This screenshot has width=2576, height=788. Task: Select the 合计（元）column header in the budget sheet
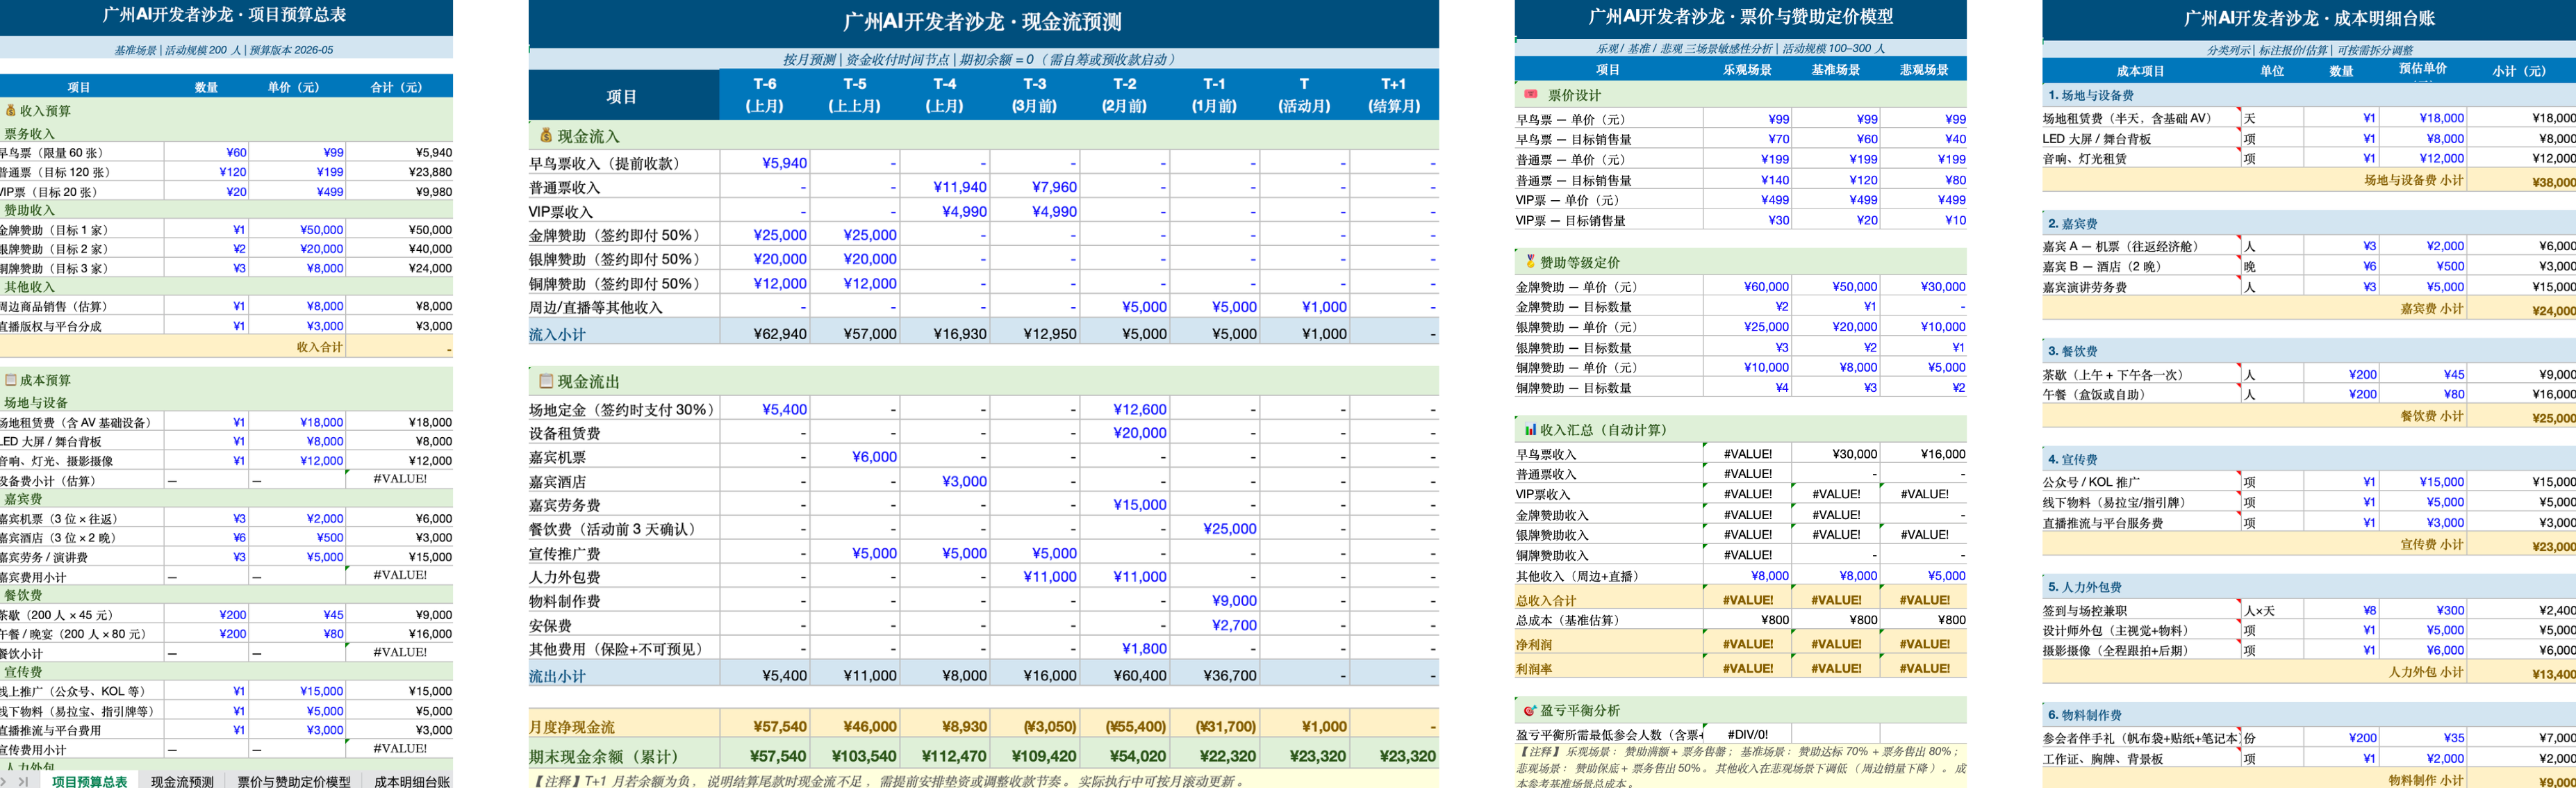pyautogui.click(x=397, y=87)
